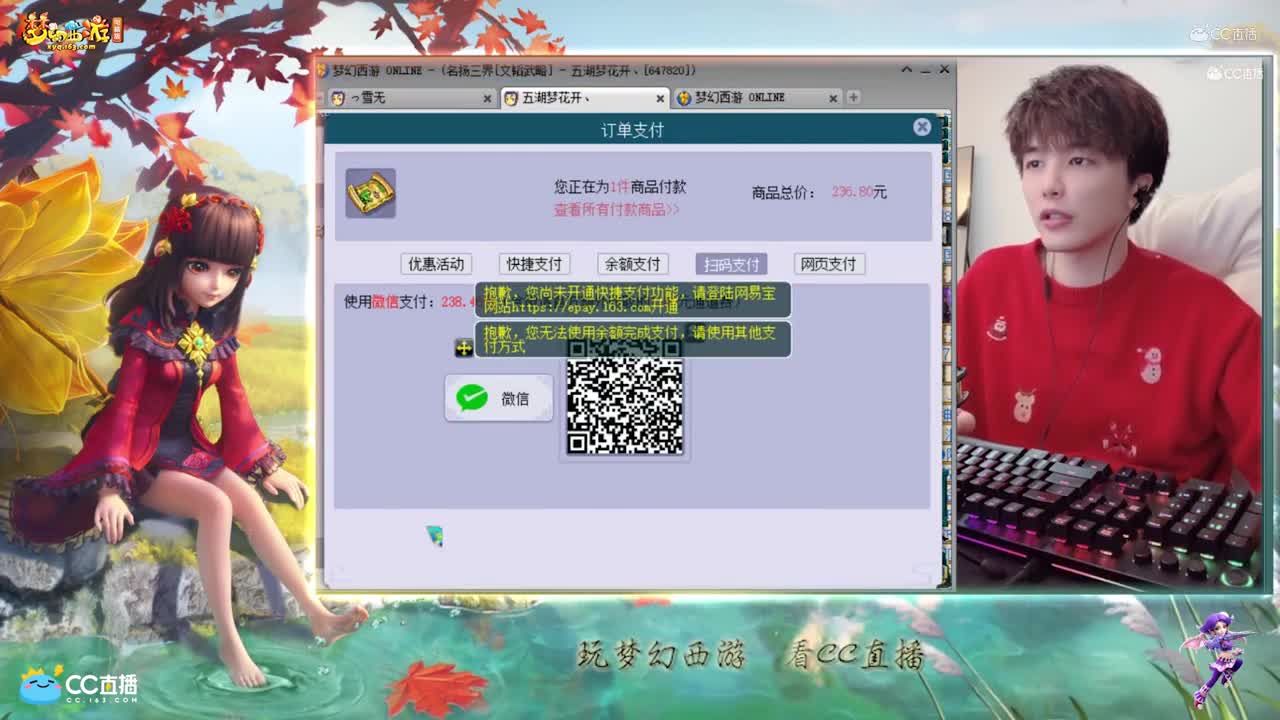Click the 优惠活动 option
This screenshot has height=720, width=1280.
[x=437, y=264]
